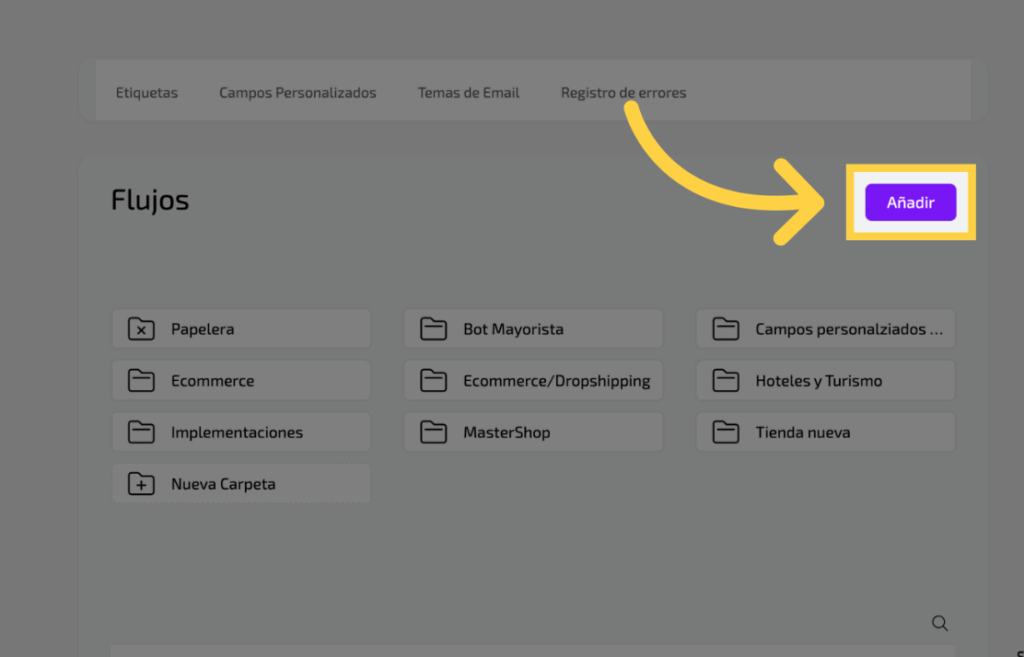Go to the Temas de Email tab
Image resolution: width=1024 pixels, height=657 pixels.
coord(468,93)
